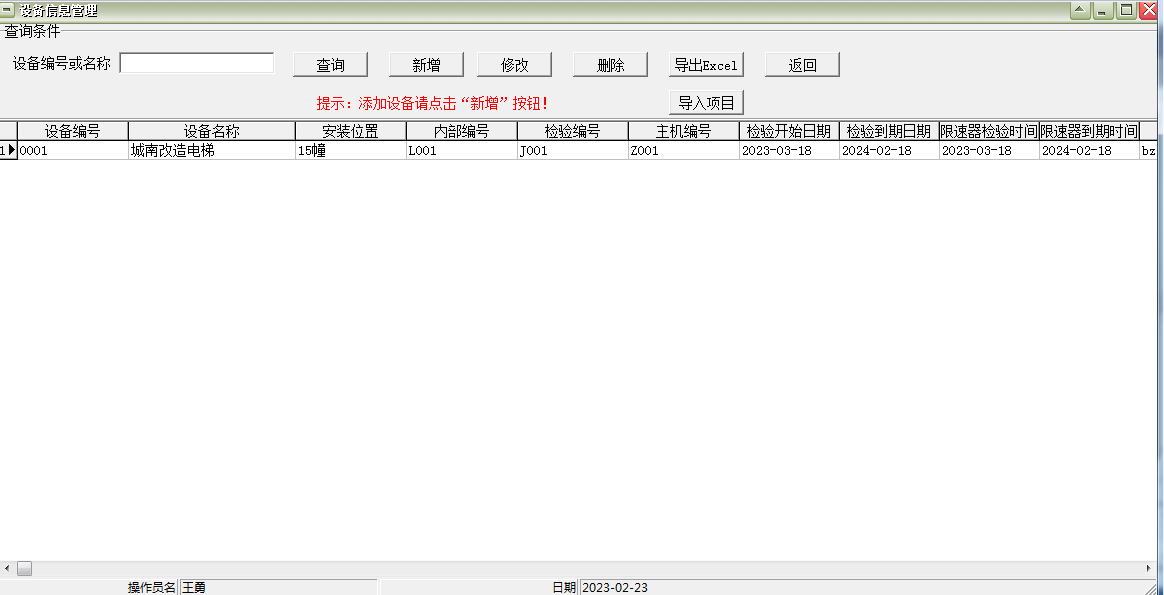Click the 查询 search button

[x=330, y=65]
